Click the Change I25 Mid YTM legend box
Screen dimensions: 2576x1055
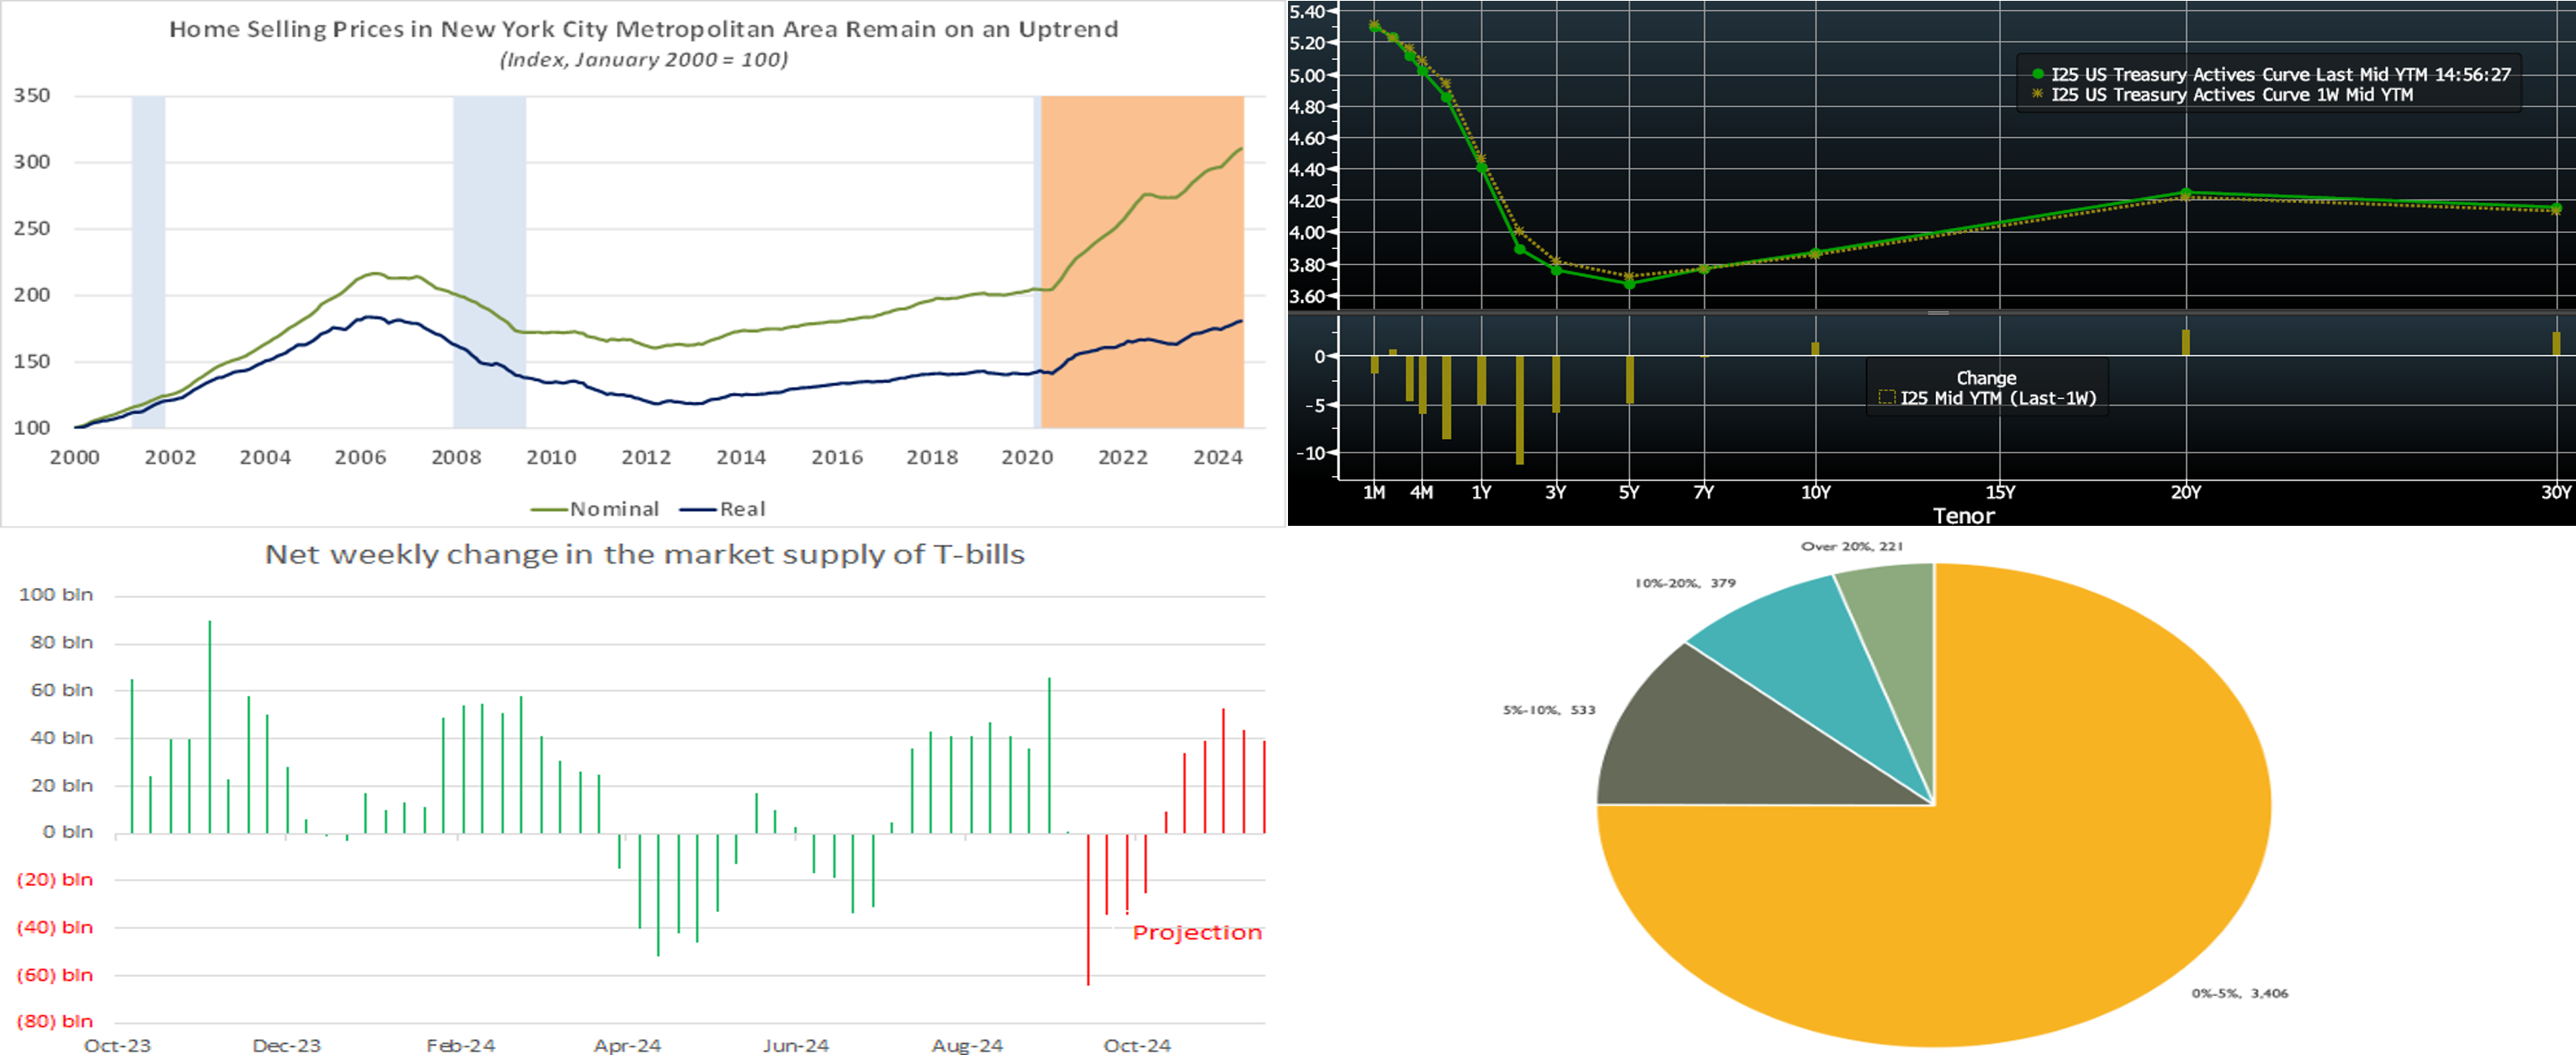1986,388
